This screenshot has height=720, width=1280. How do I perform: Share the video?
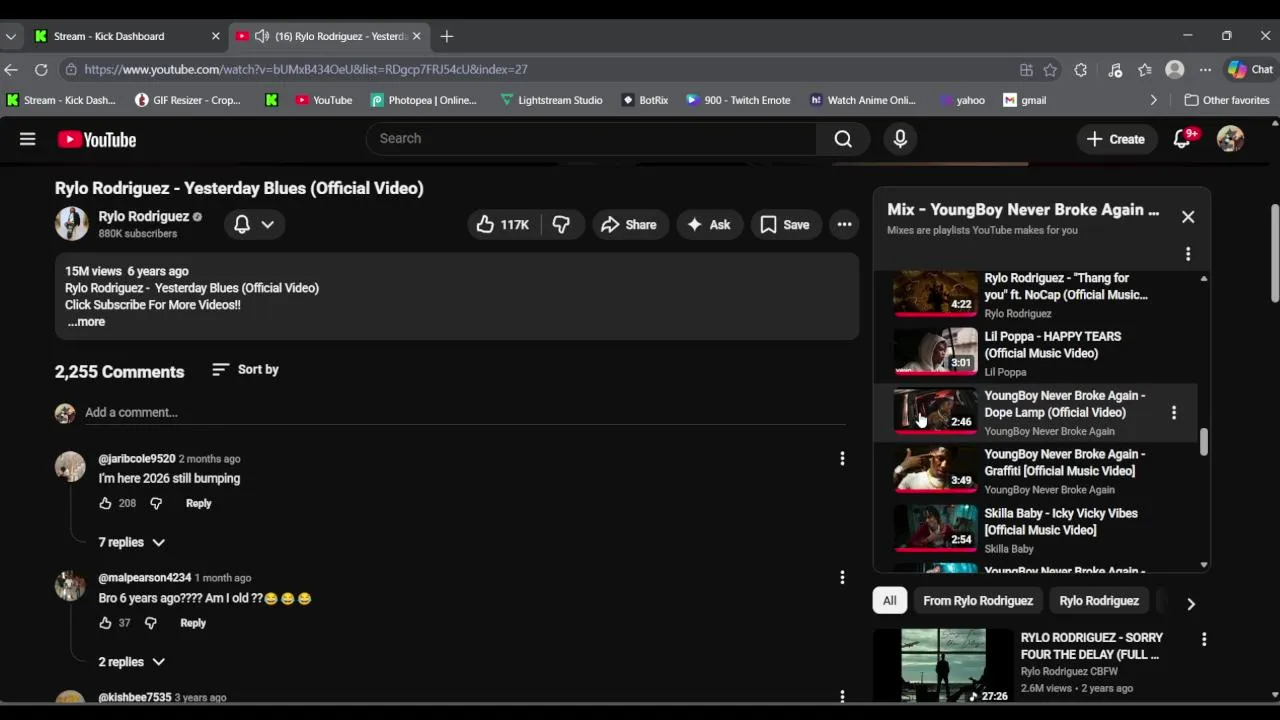[629, 225]
